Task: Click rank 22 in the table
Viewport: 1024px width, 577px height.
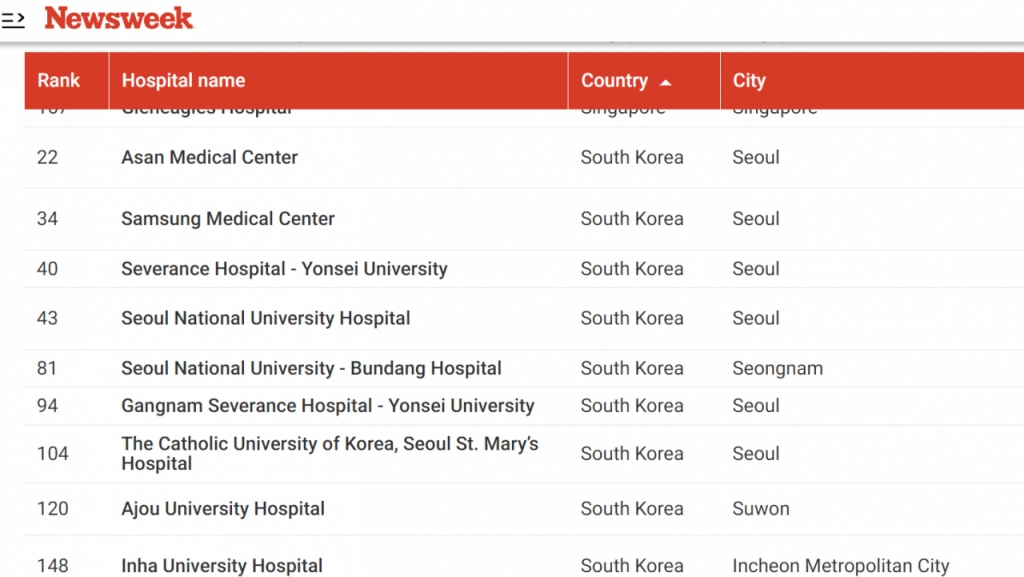Action: coord(46,157)
